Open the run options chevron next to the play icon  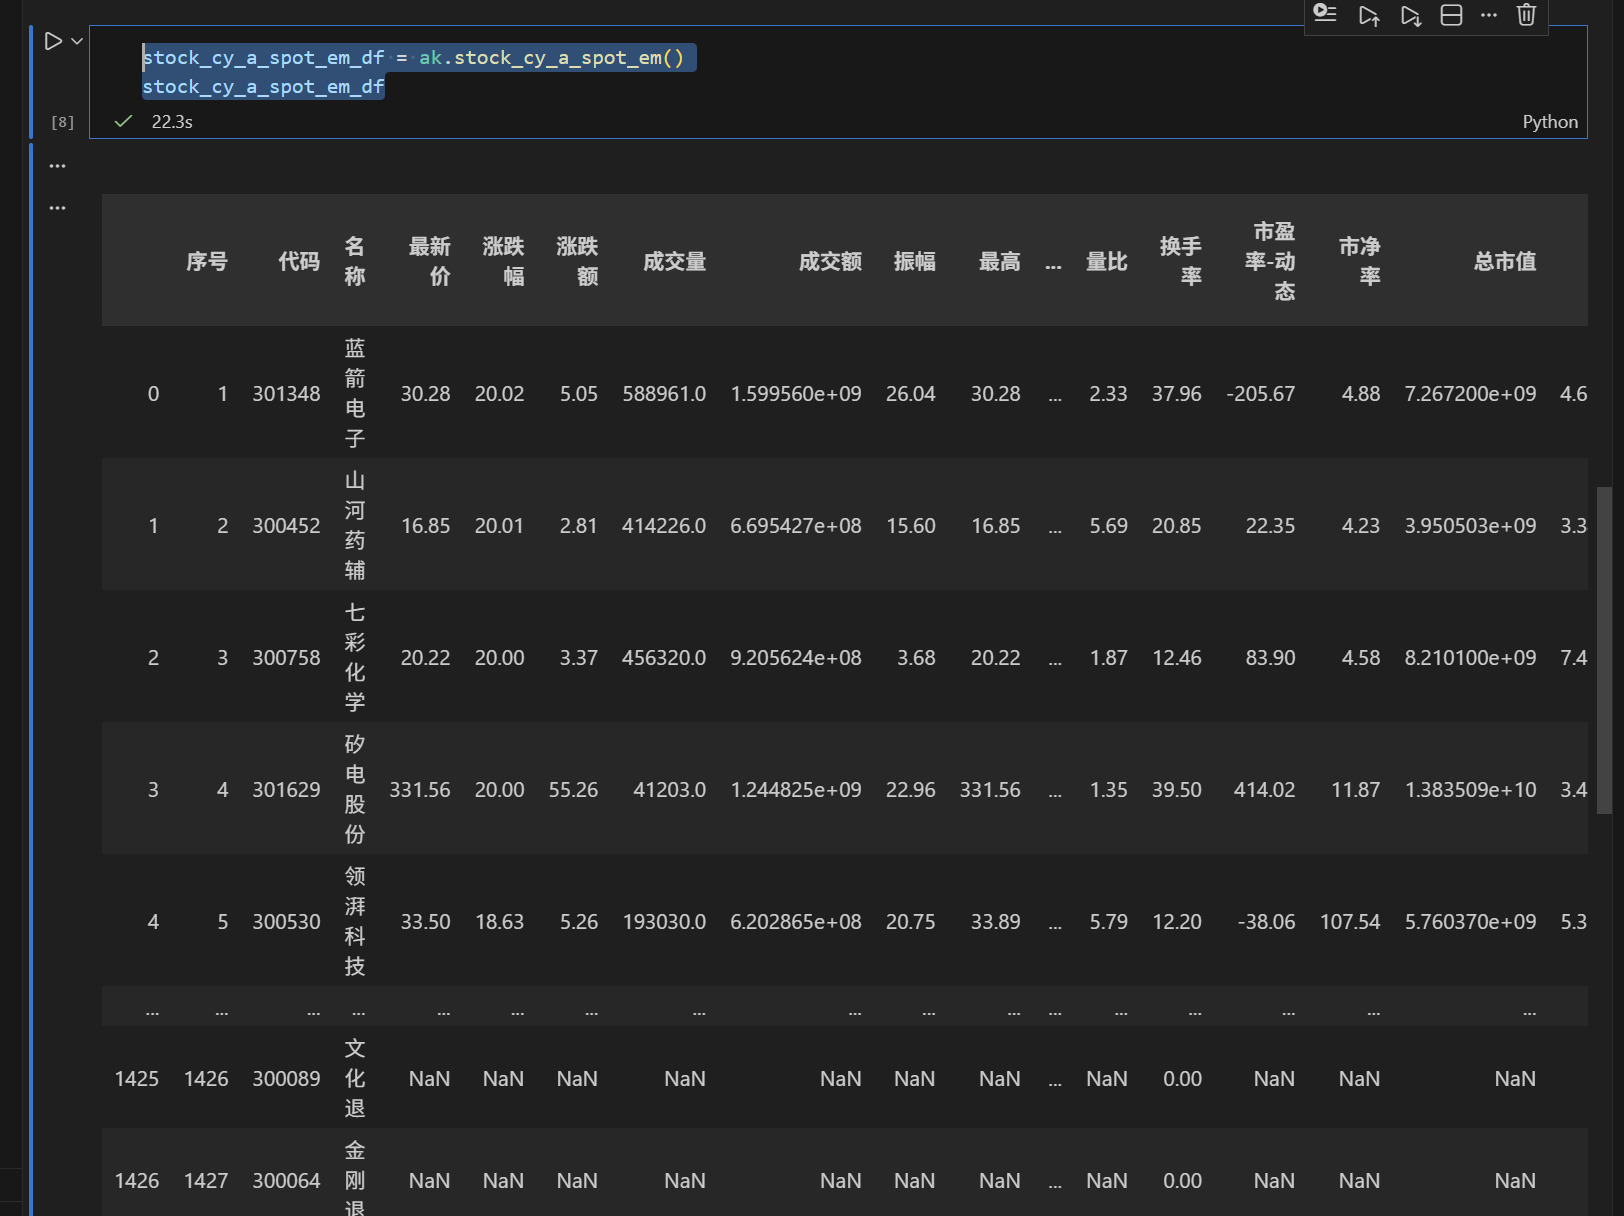click(77, 41)
